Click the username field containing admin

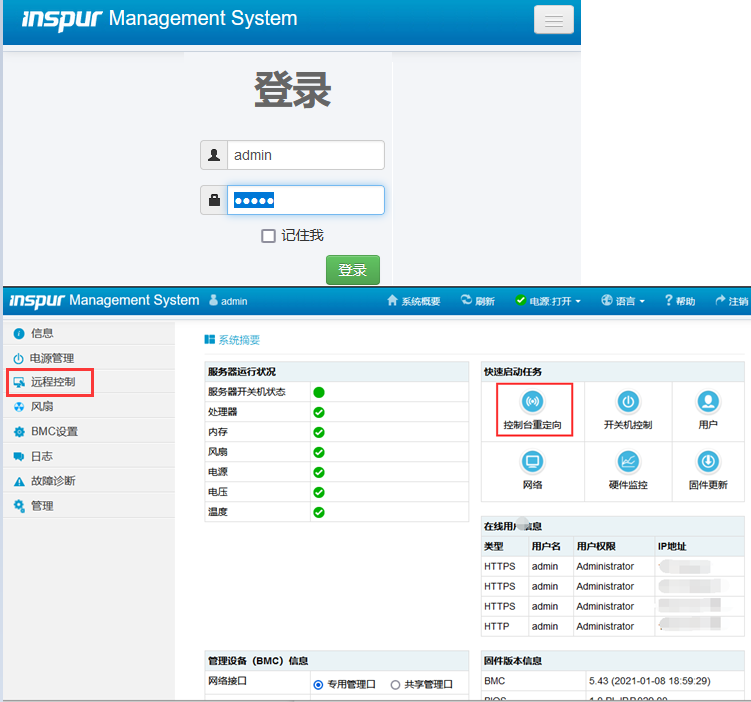306,155
